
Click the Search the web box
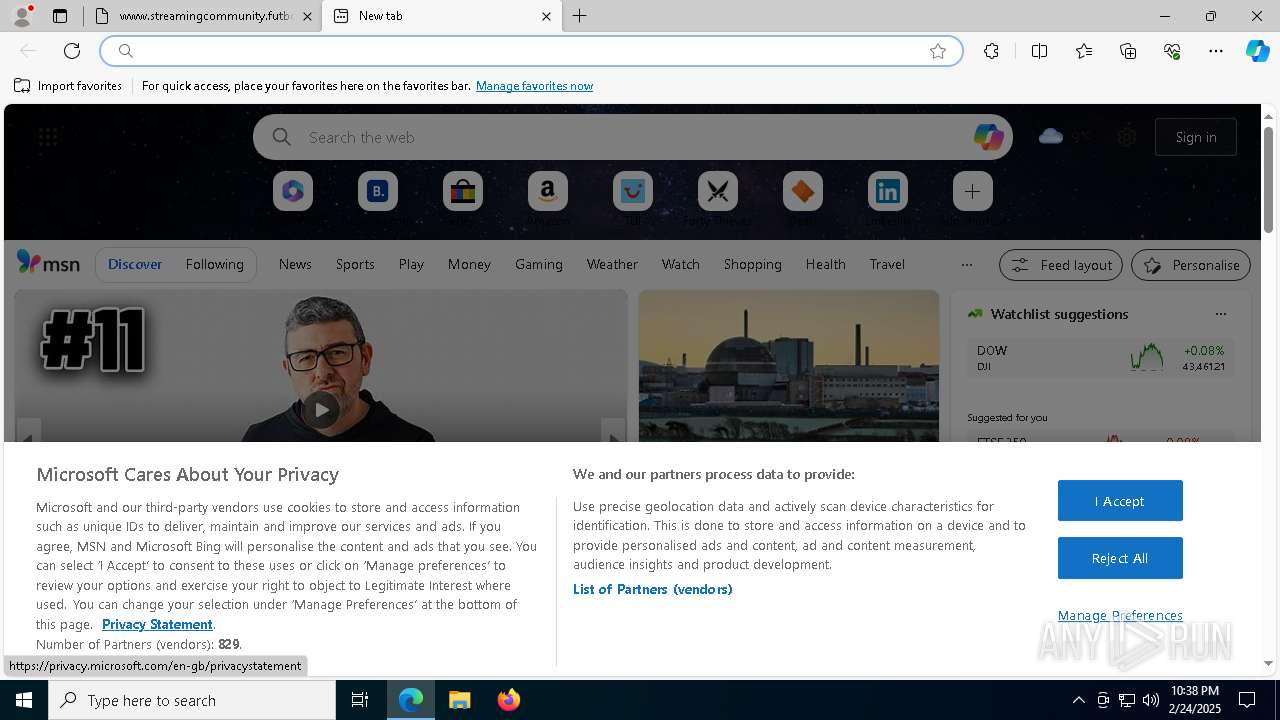point(632,137)
